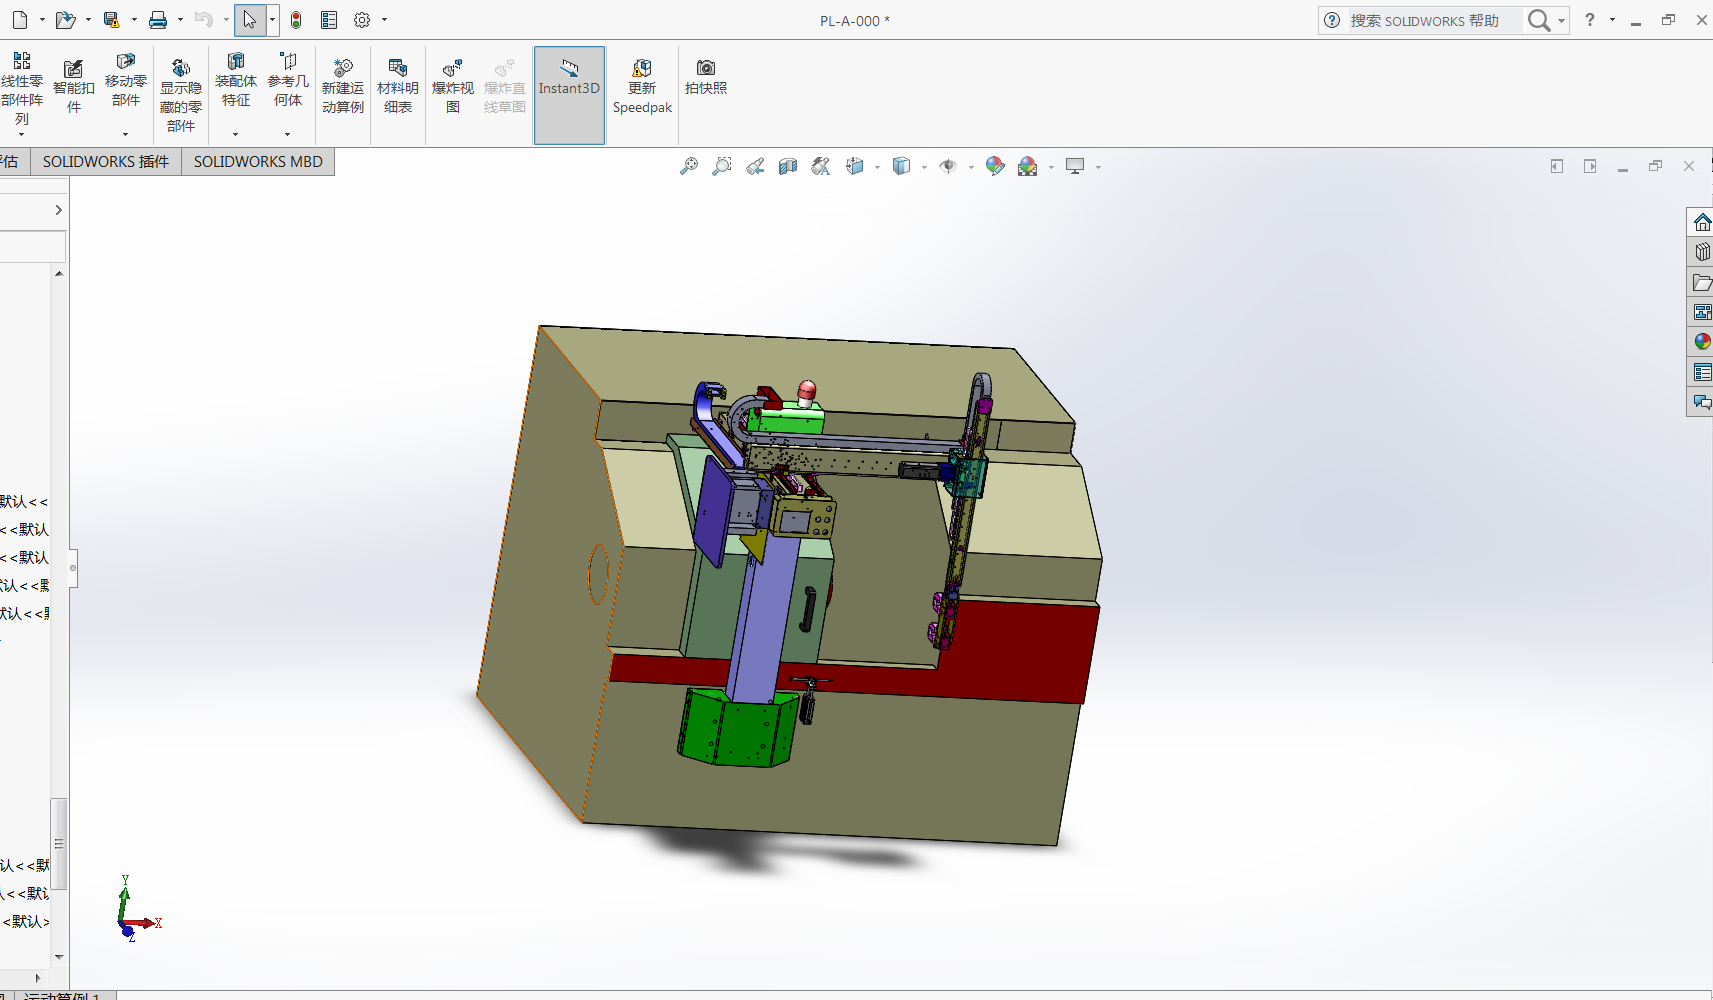The height and width of the screenshot is (1000, 1713).
Task: Open the 材料明细表 bill of materials tool
Action: click(x=397, y=86)
